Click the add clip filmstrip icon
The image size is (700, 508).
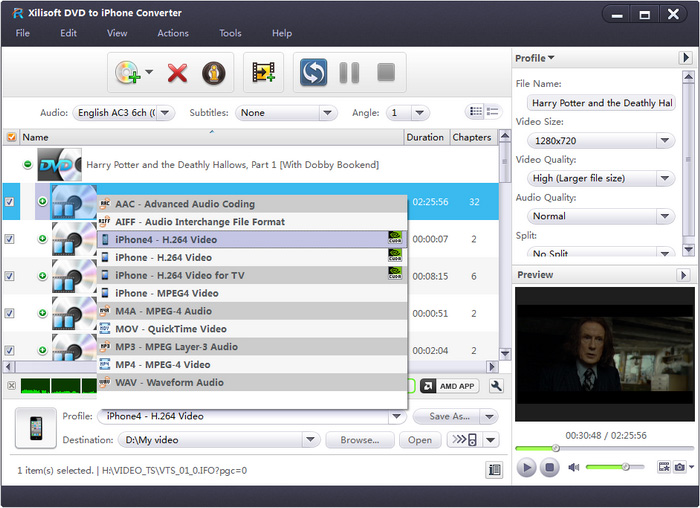click(x=263, y=72)
